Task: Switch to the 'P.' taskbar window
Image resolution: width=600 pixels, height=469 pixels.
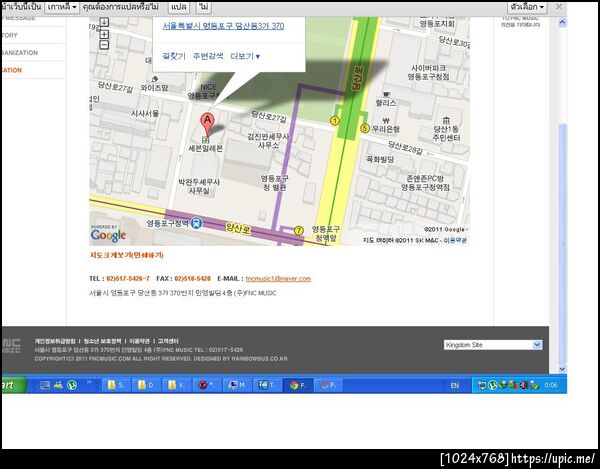Action: 328,385
